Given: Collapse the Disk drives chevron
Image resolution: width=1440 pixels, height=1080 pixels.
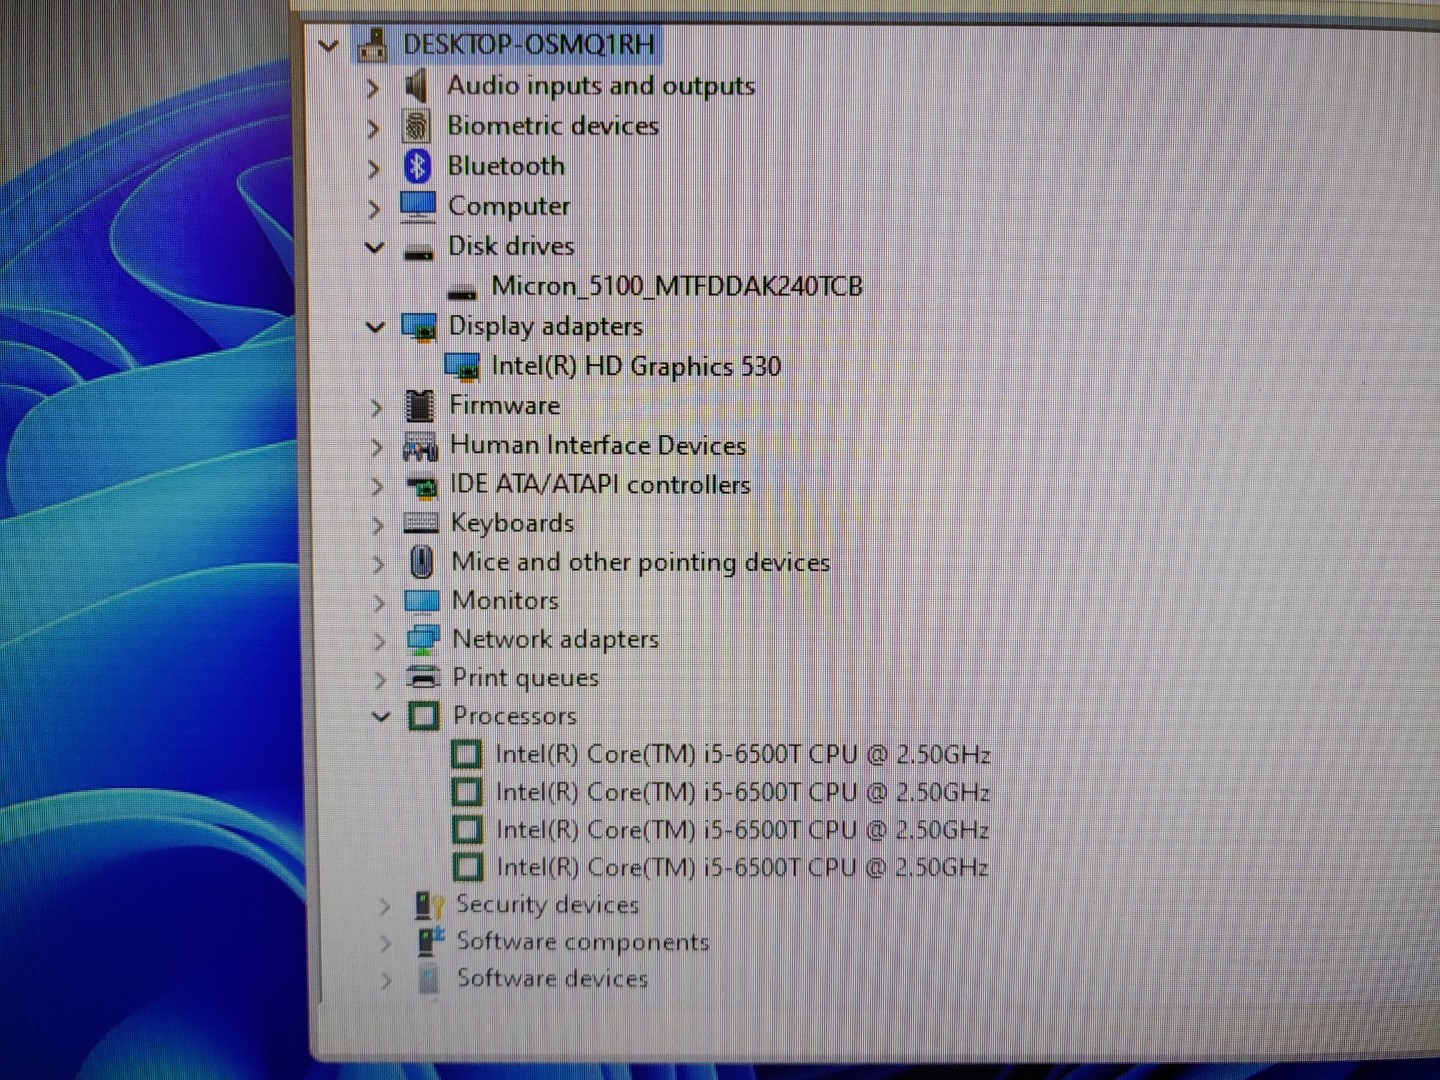Looking at the screenshot, I should 375,247.
